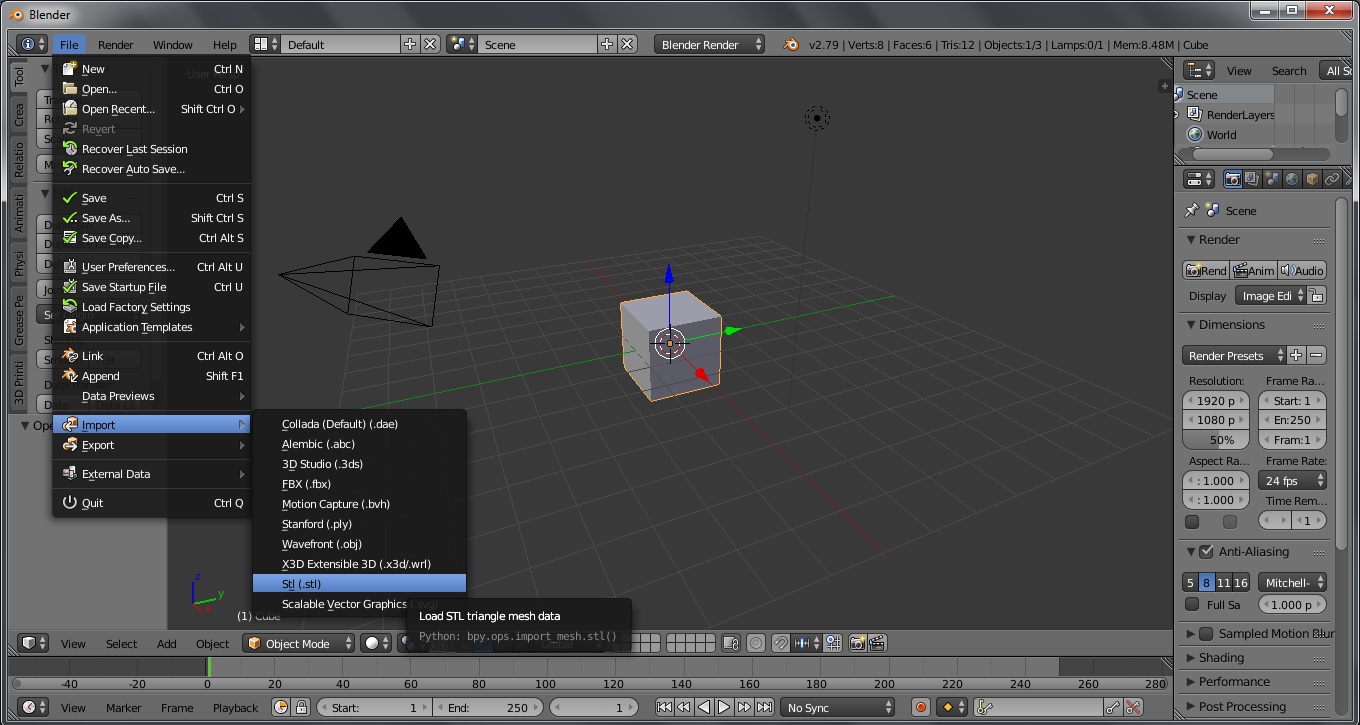The width and height of the screenshot is (1360, 725).
Task: Jump to next keyframe in timeline
Action: (x=744, y=707)
